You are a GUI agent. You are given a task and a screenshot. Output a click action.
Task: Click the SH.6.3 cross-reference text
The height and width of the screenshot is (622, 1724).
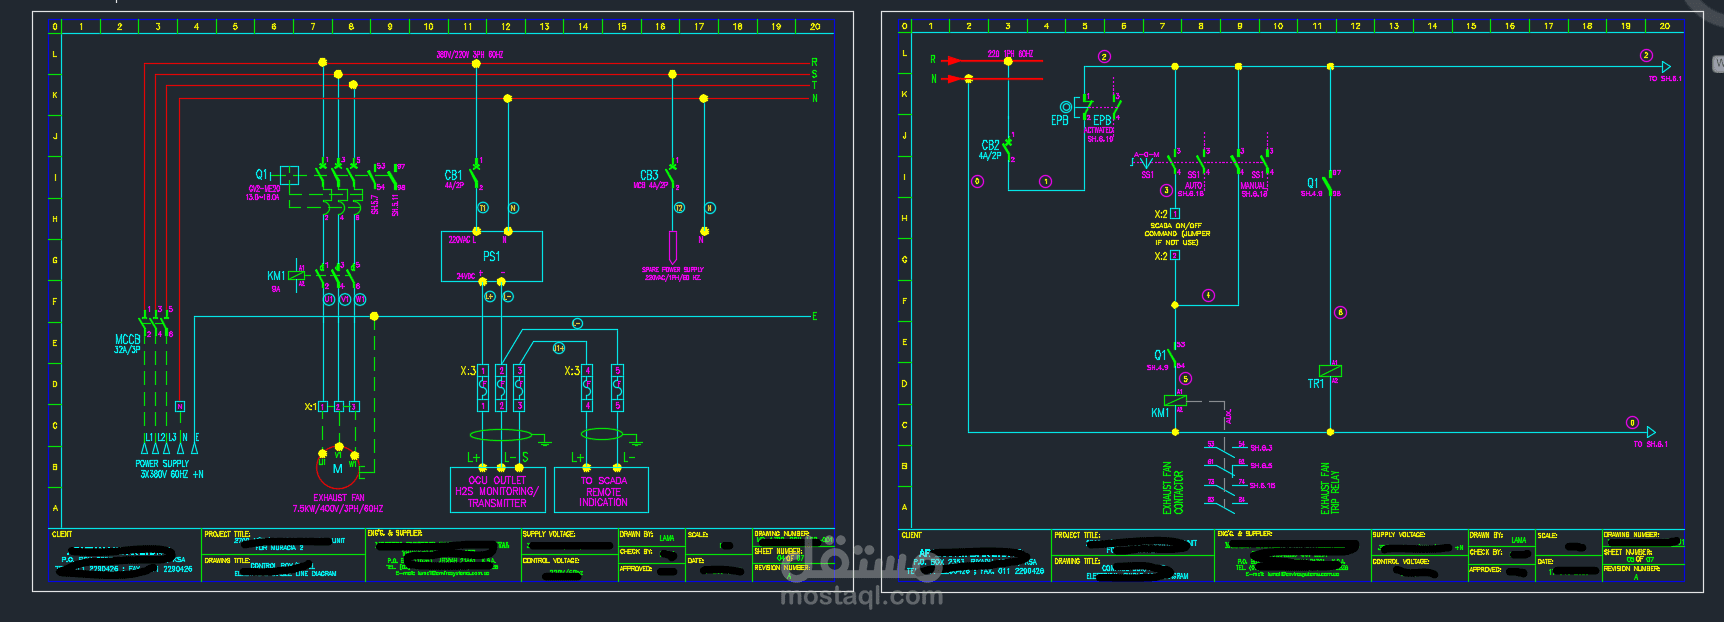tap(1260, 448)
